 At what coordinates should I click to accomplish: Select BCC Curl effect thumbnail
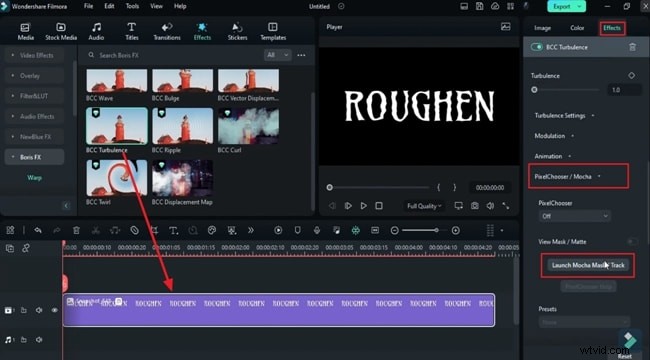248,126
